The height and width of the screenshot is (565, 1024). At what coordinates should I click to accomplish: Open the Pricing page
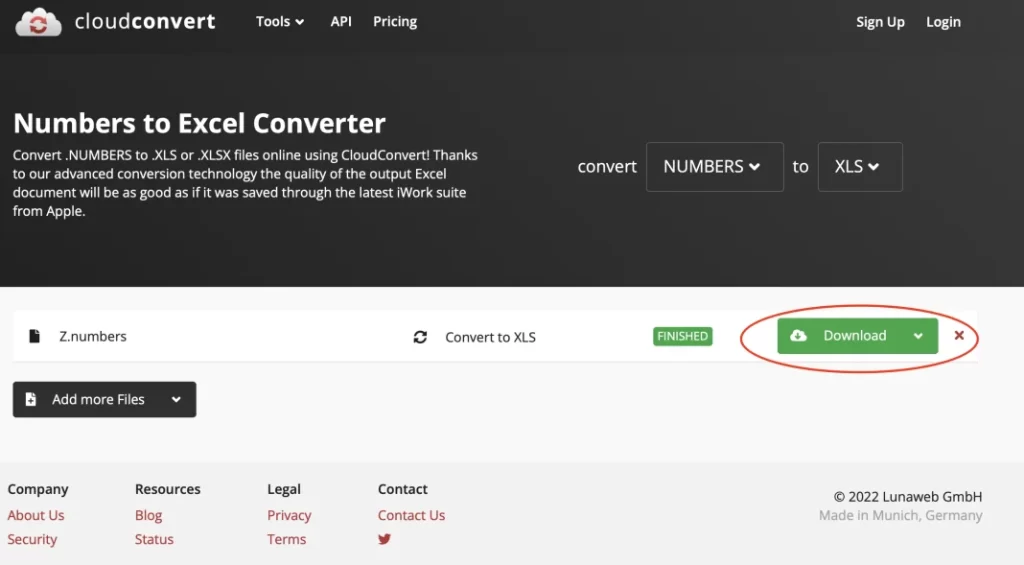click(x=395, y=22)
